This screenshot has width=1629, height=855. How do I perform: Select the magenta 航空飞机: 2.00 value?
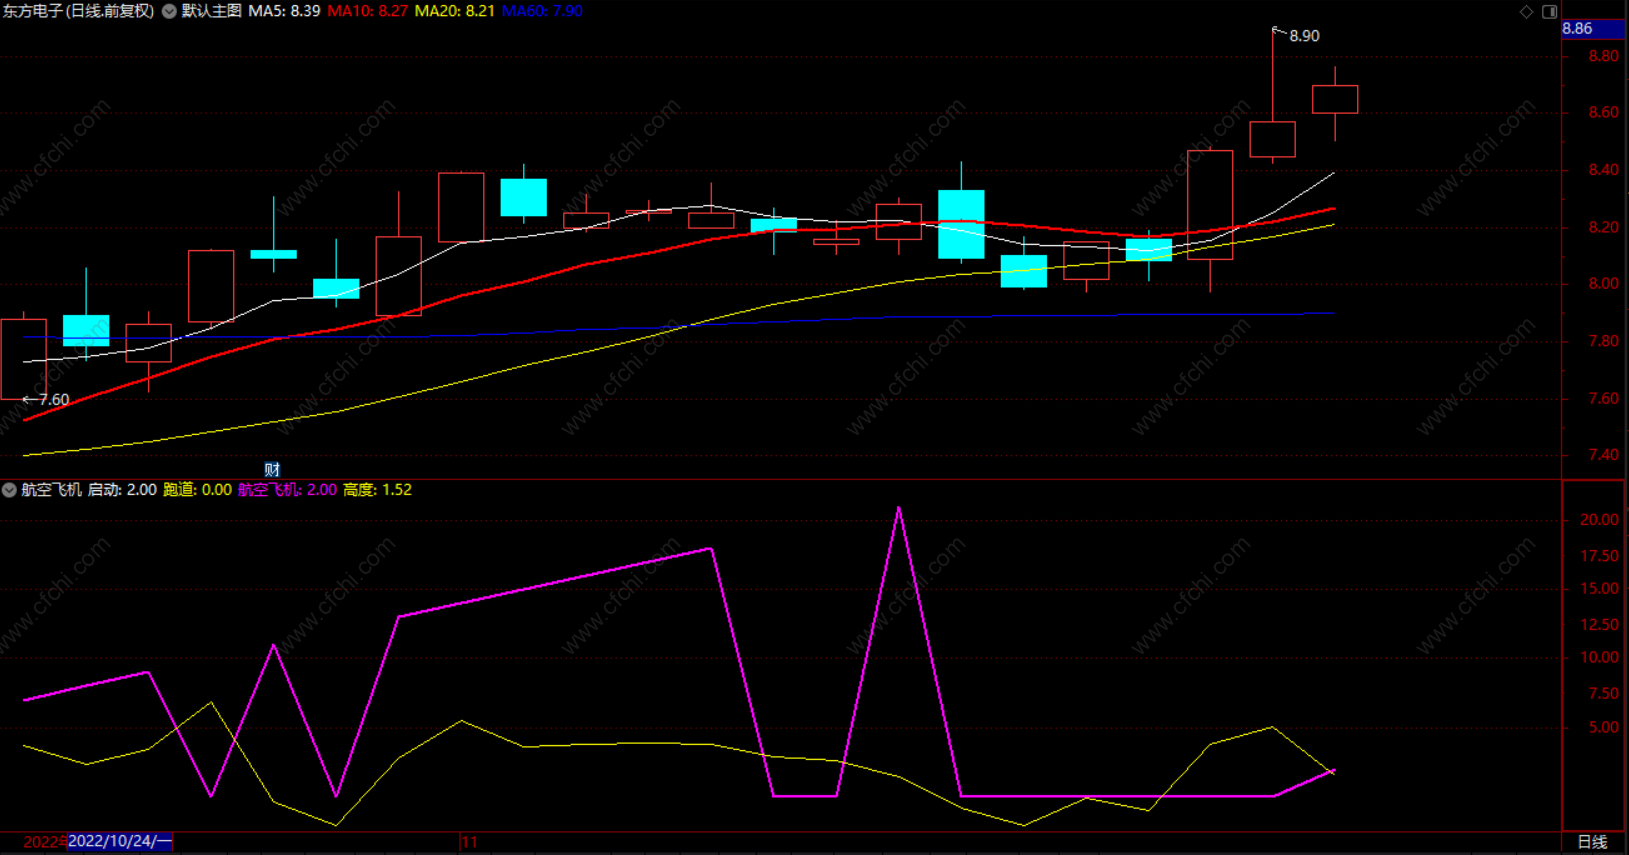coord(287,490)
